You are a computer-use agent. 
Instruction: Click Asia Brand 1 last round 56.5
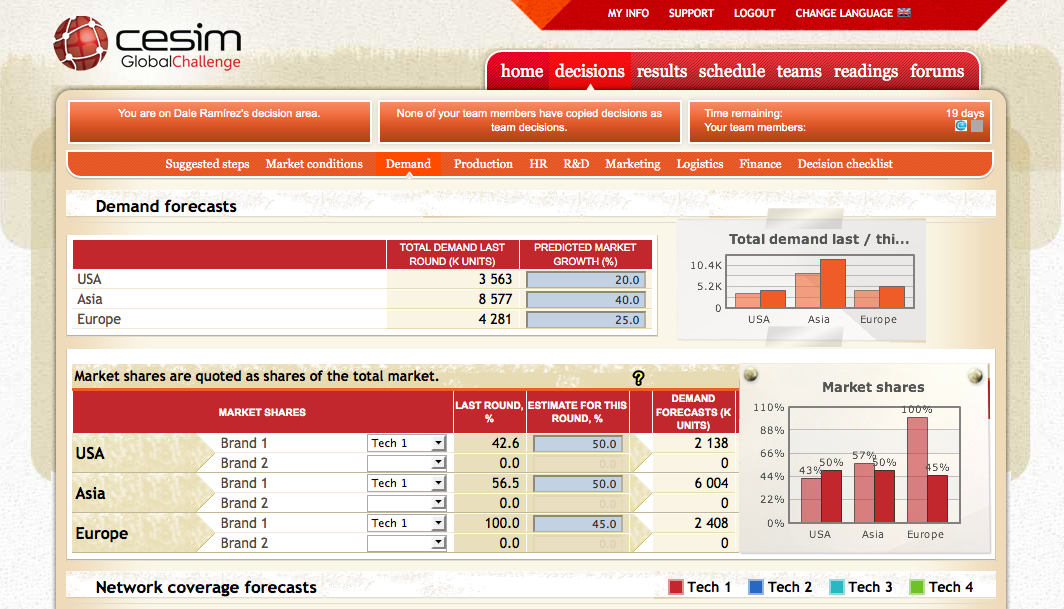[x=506, y=483]
